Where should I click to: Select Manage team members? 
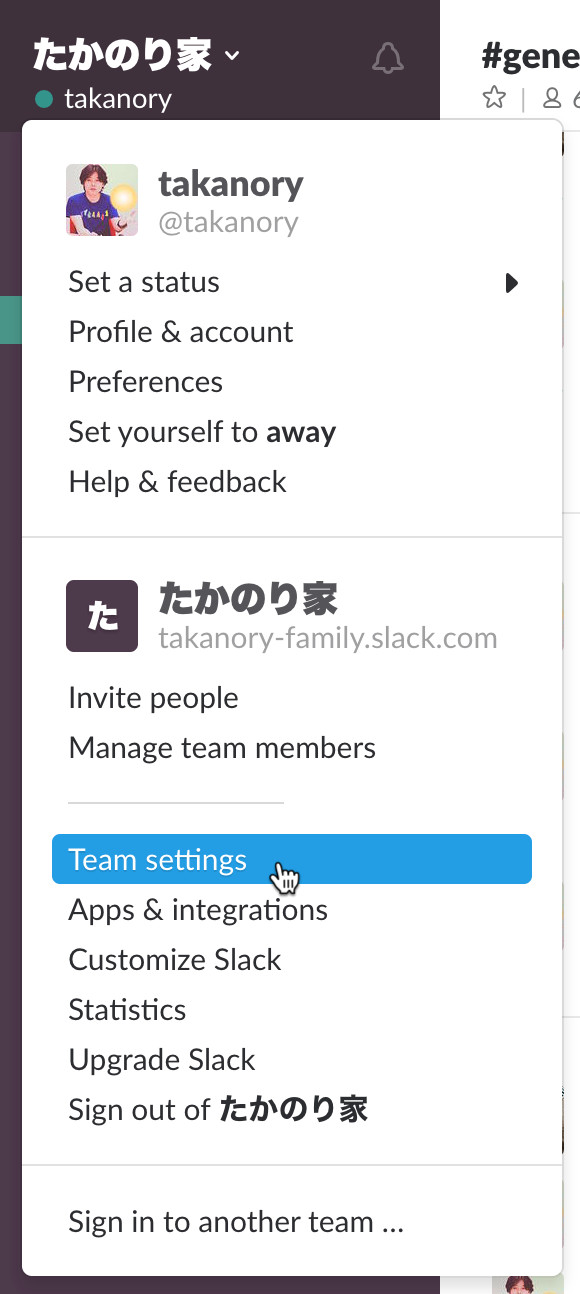pyautogui.click(x=222, y=748)
